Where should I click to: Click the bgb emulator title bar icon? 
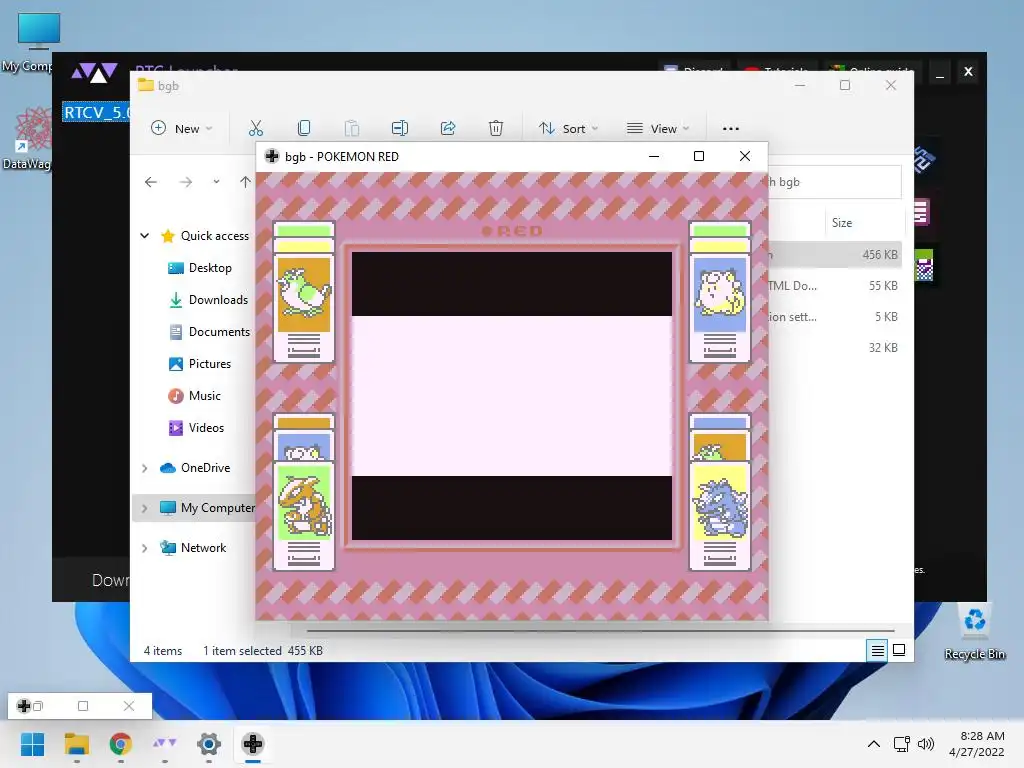click(x=272, y=156)
